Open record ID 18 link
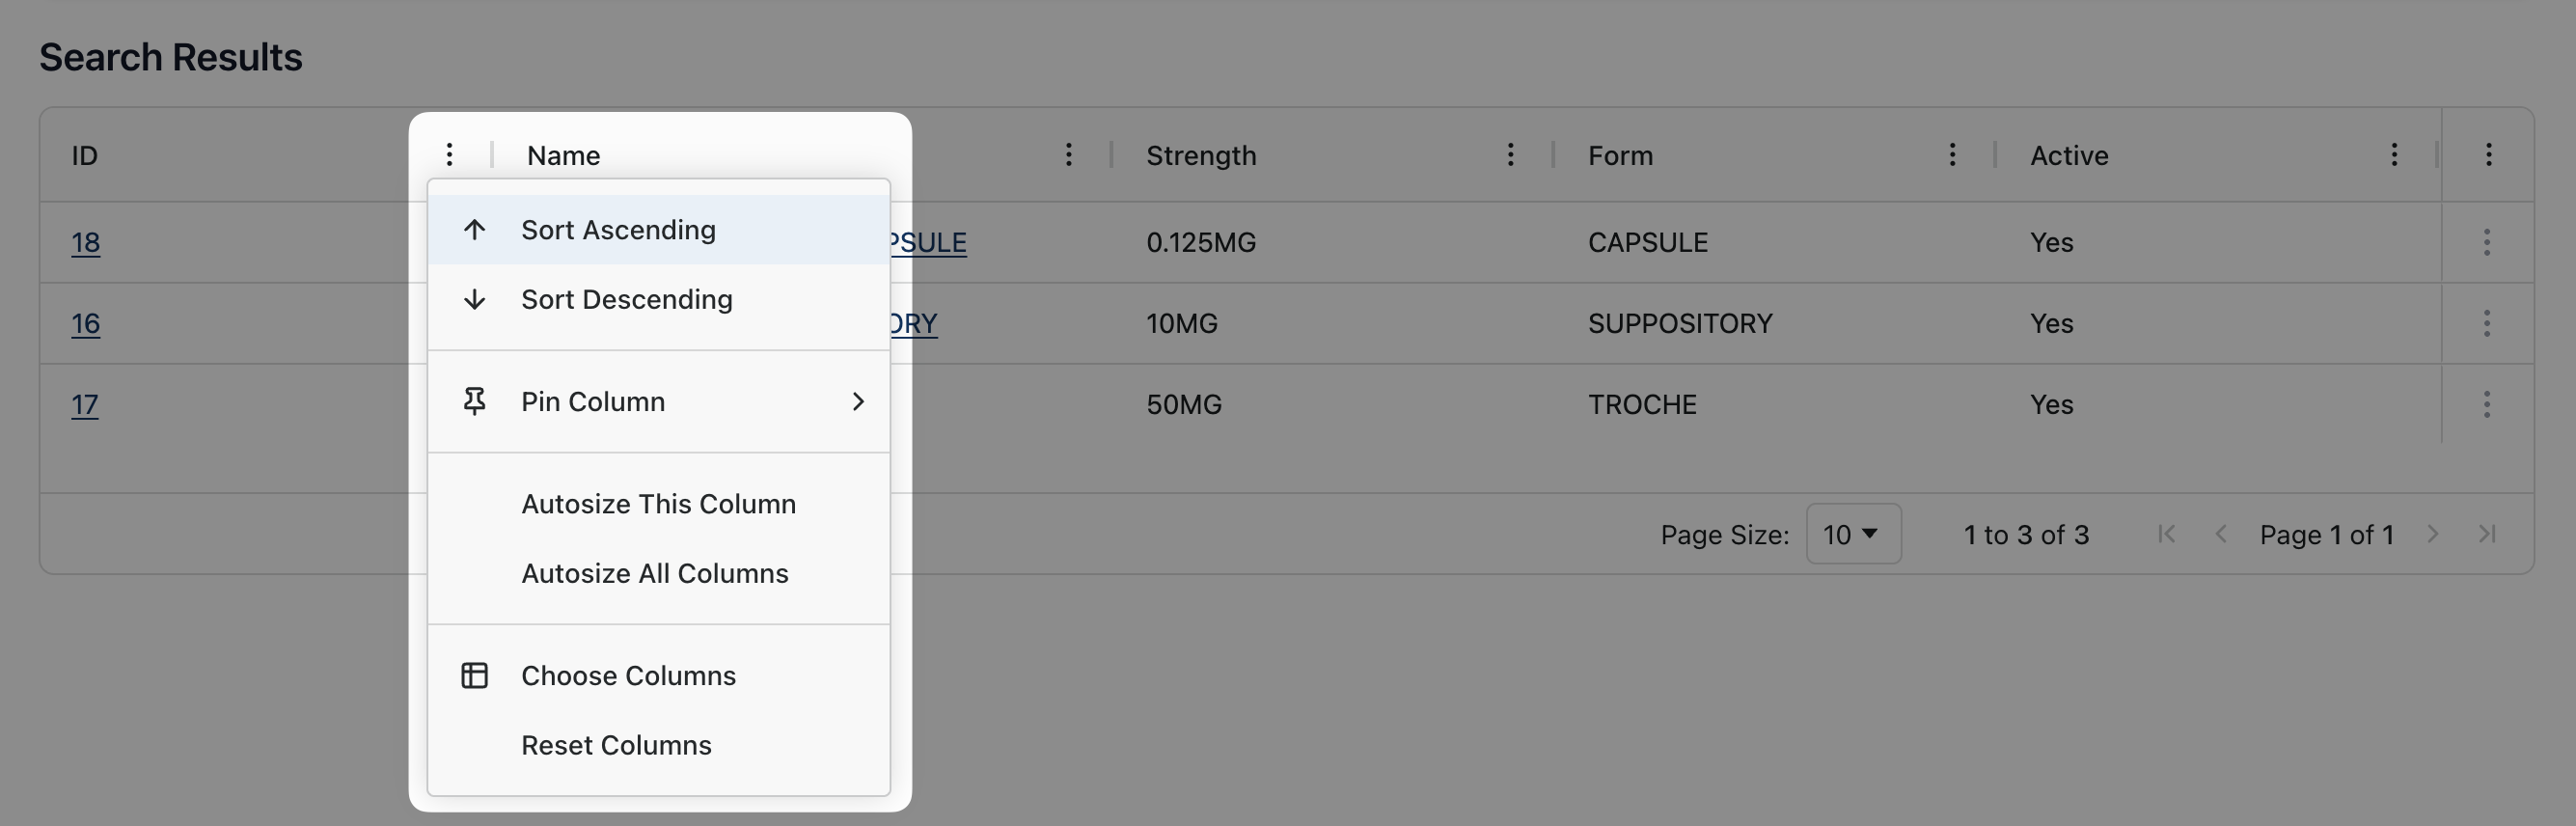 85,243
